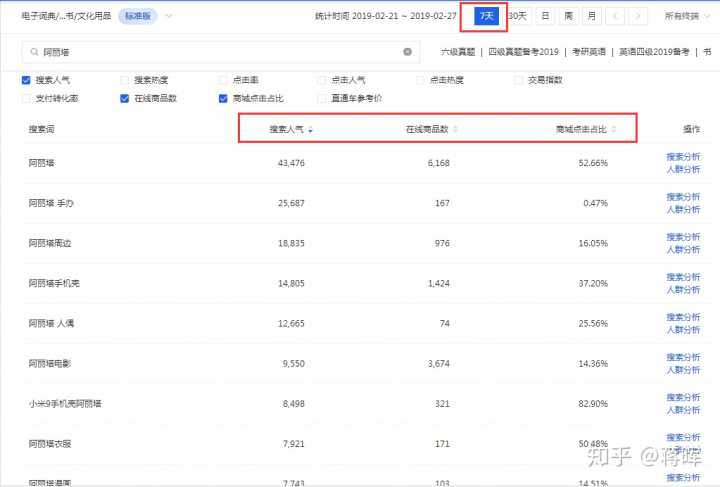Viewport: 720px width, 487px height.
Task: Clear the search box with the X icon
Action: (407, 52)
